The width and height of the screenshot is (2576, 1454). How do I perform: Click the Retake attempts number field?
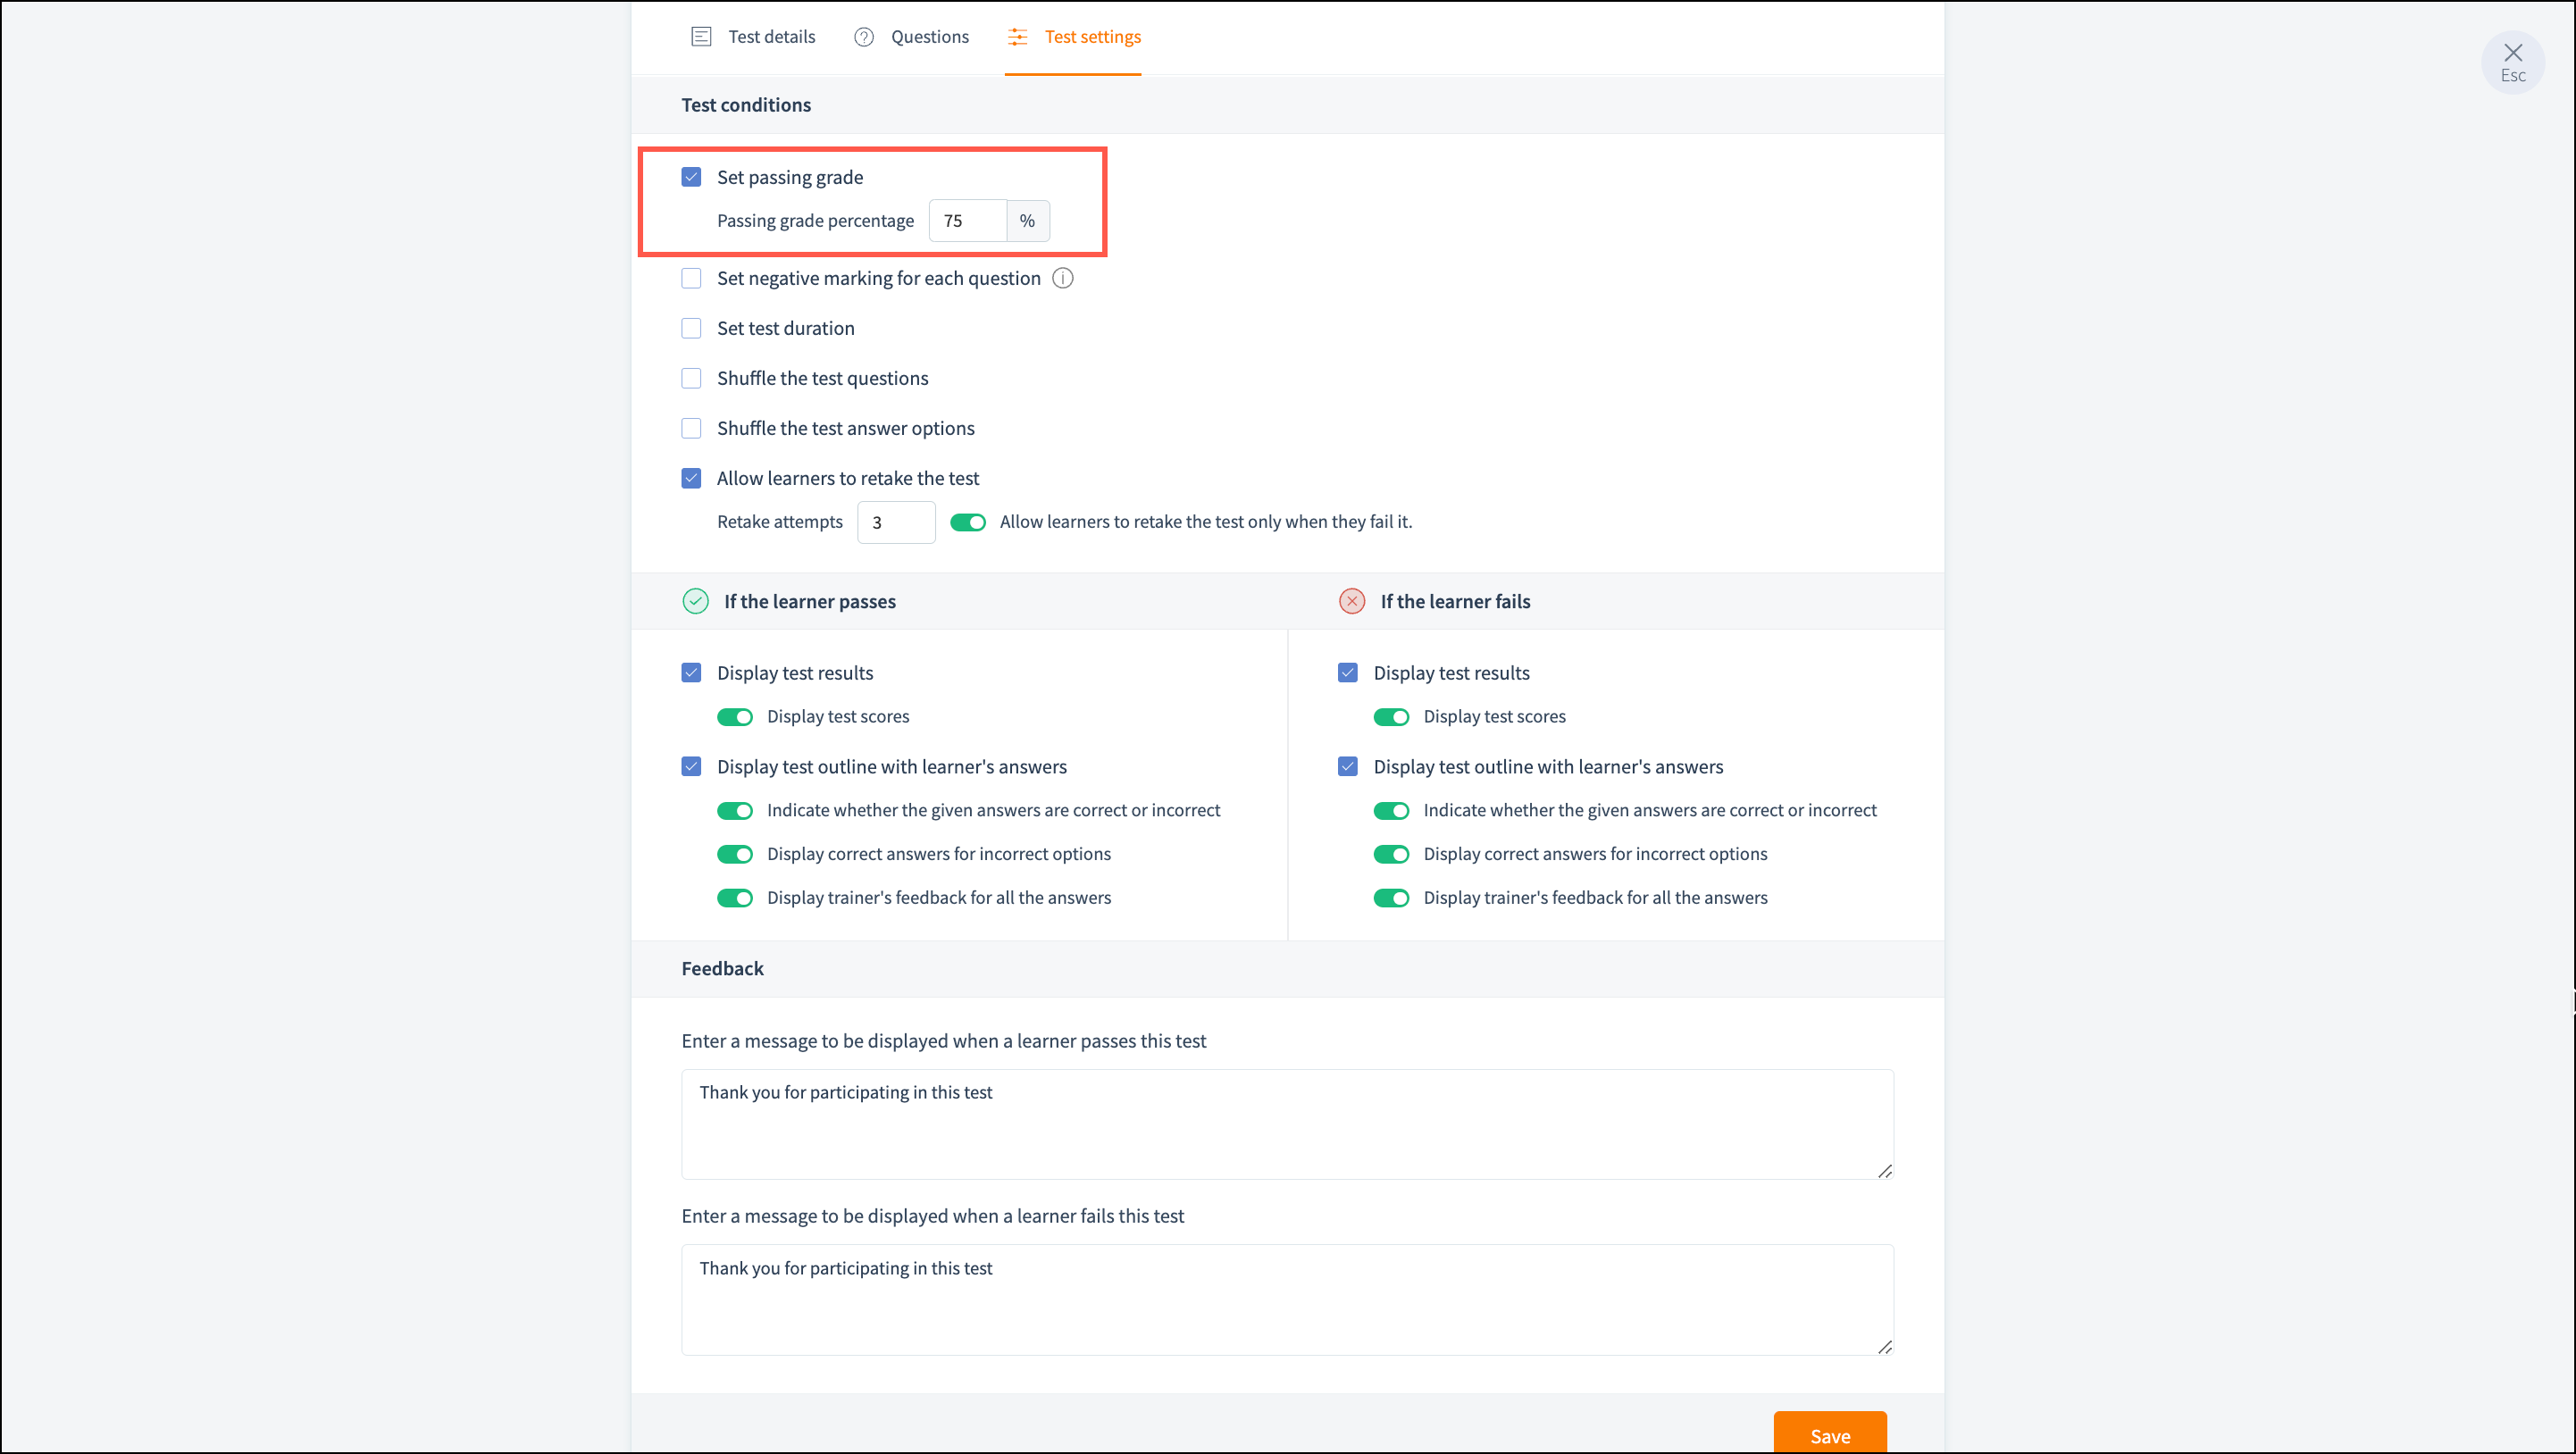pos(895,522)
